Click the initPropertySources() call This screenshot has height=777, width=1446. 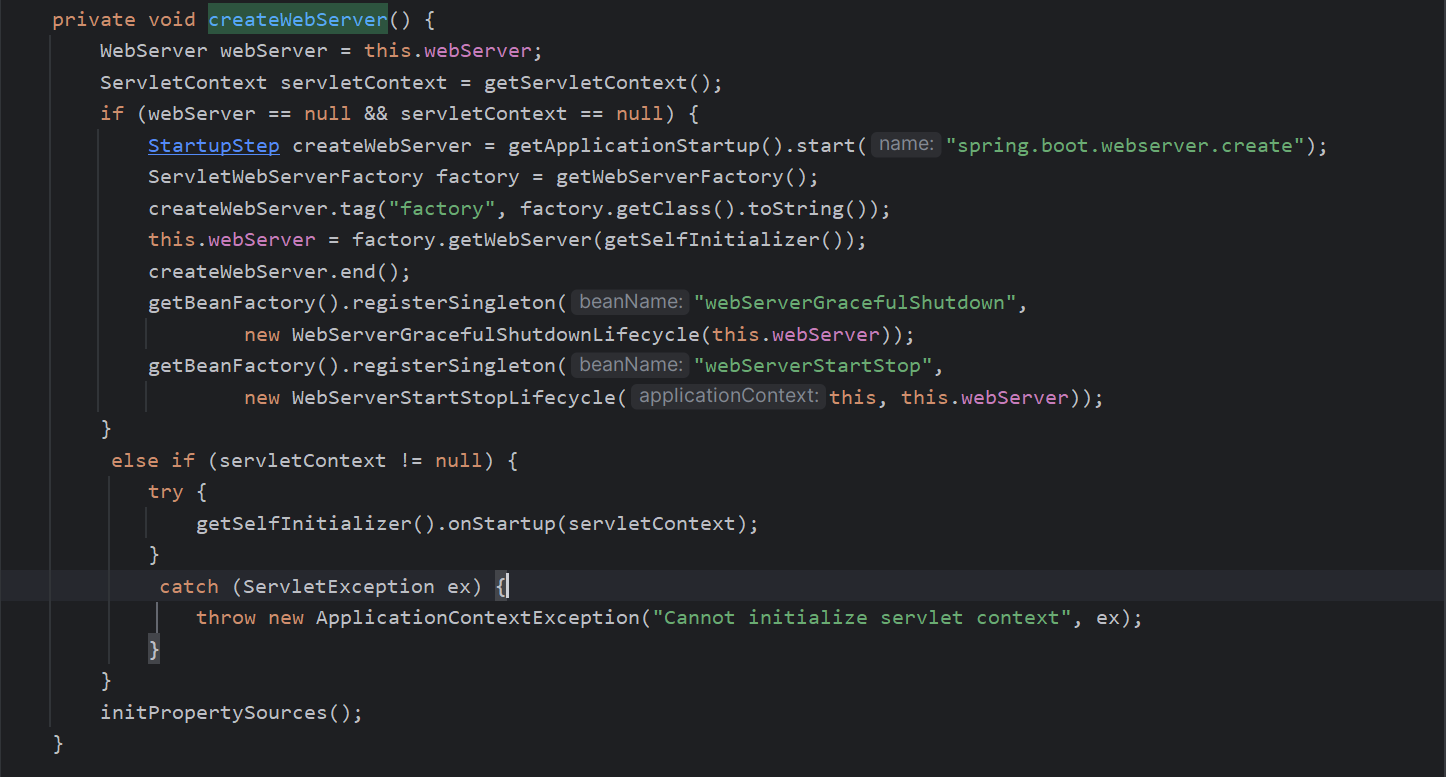click(225, 712)
